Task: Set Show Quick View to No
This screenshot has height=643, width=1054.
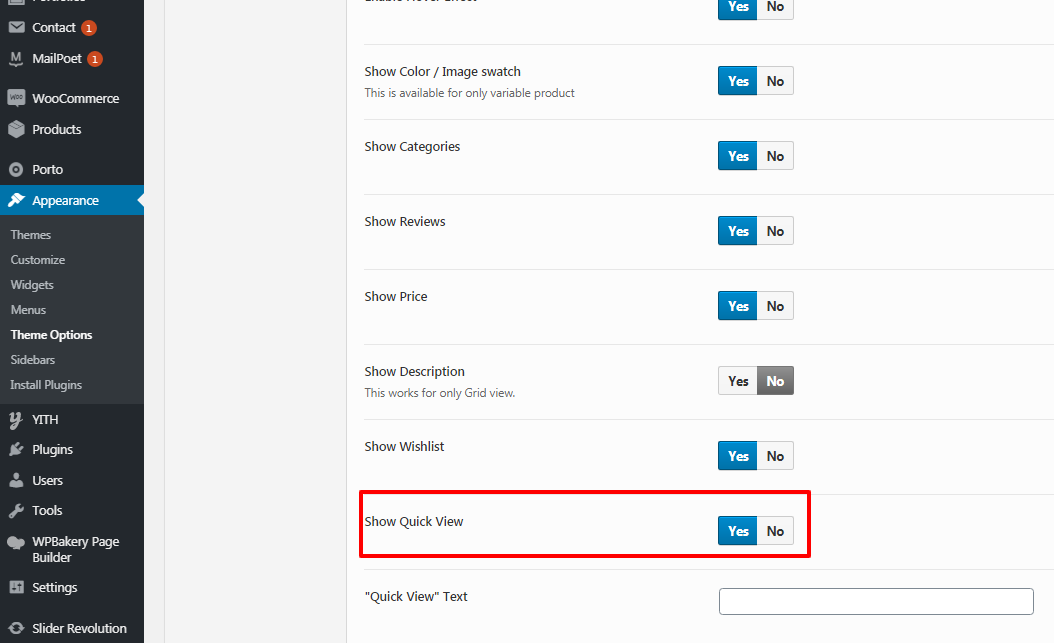Action: point(775,531)
